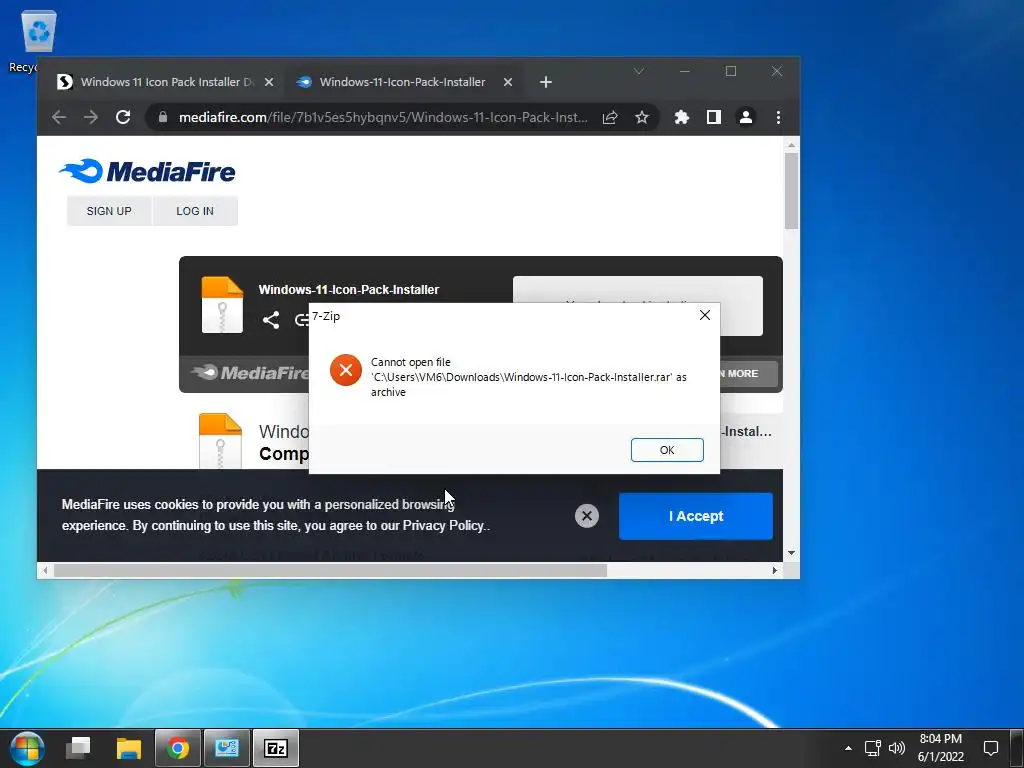This screenshot has height=768, width=1024.
Task: Bookmark this page with star icon
Action: (642, 118)
